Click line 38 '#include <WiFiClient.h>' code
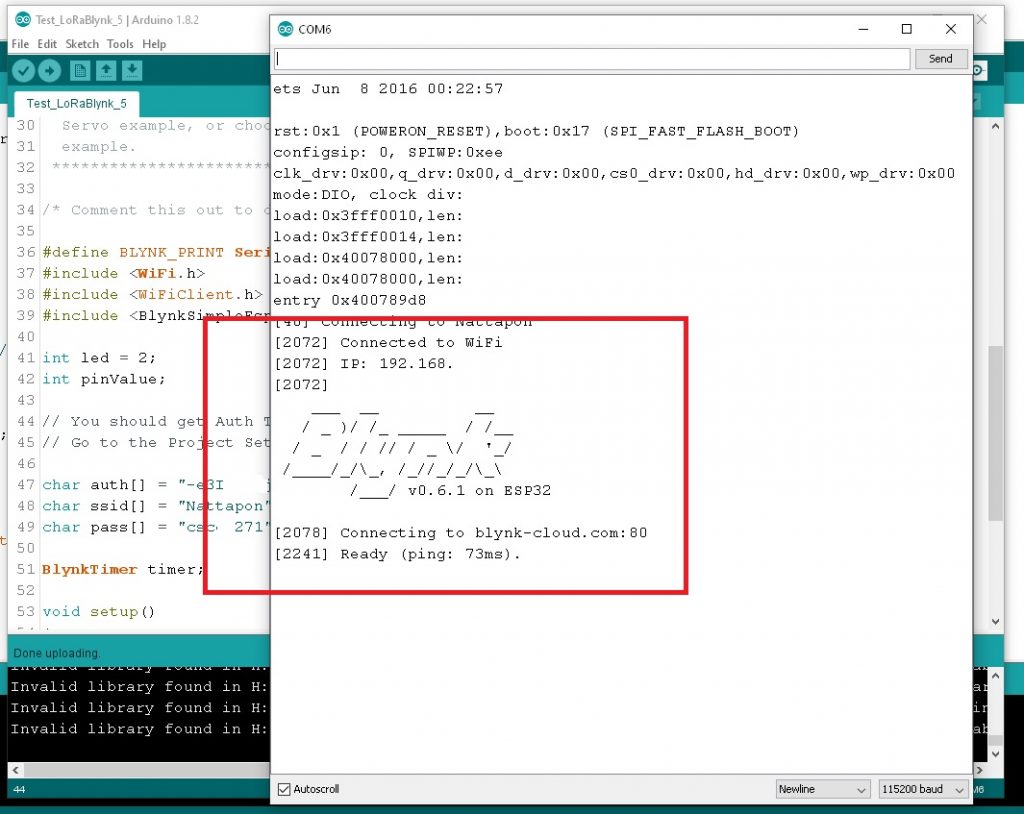 tap(153, 294)
